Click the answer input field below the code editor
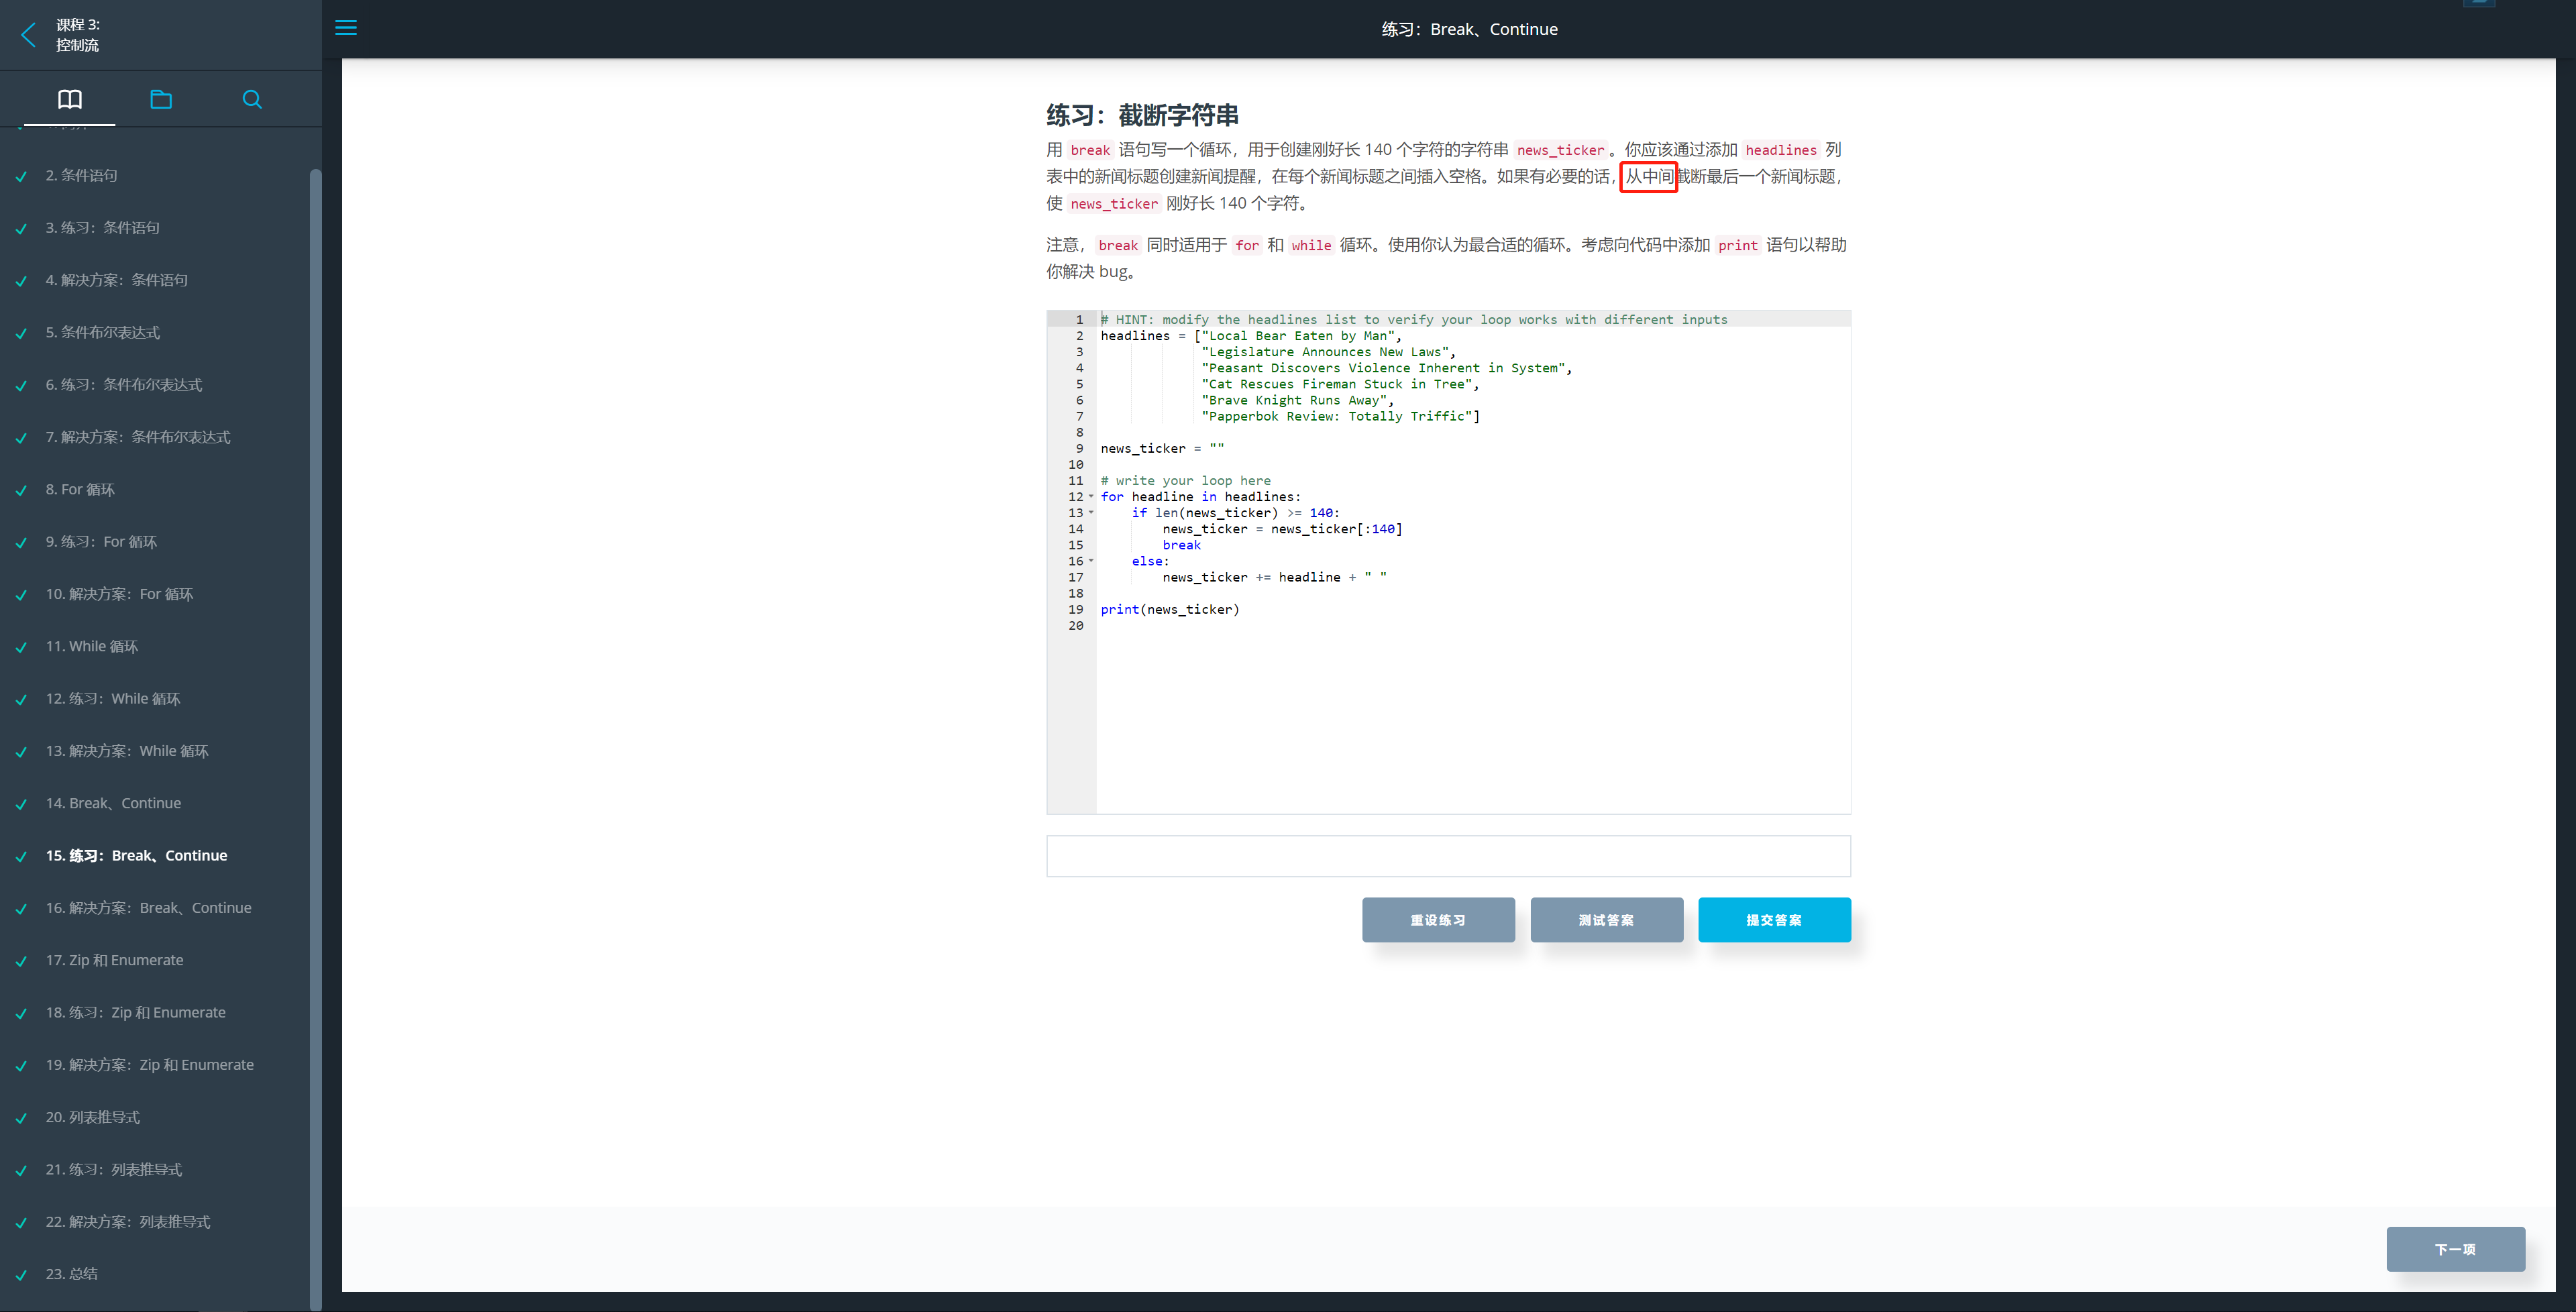The width and height of the screenshot is (2576, 1312). tap(1447, 856)
